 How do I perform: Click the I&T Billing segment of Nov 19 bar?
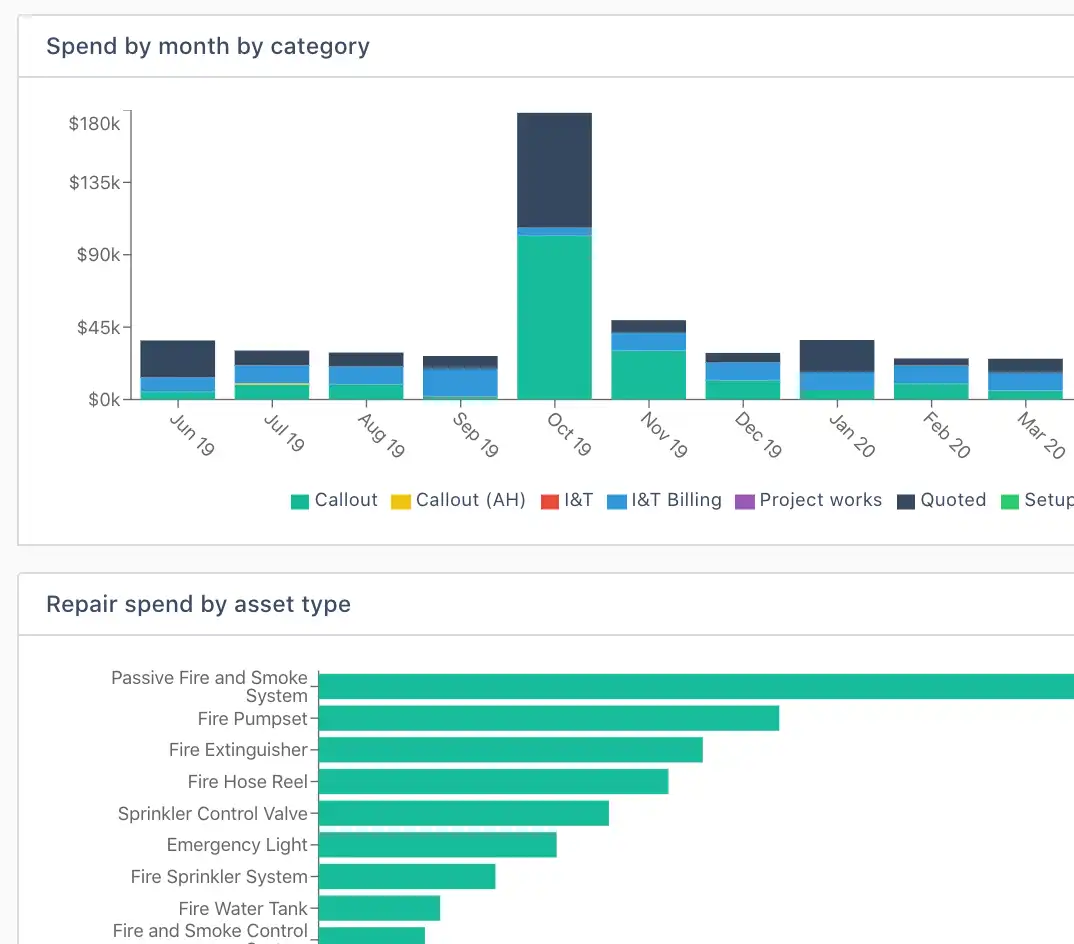(649, 342)
